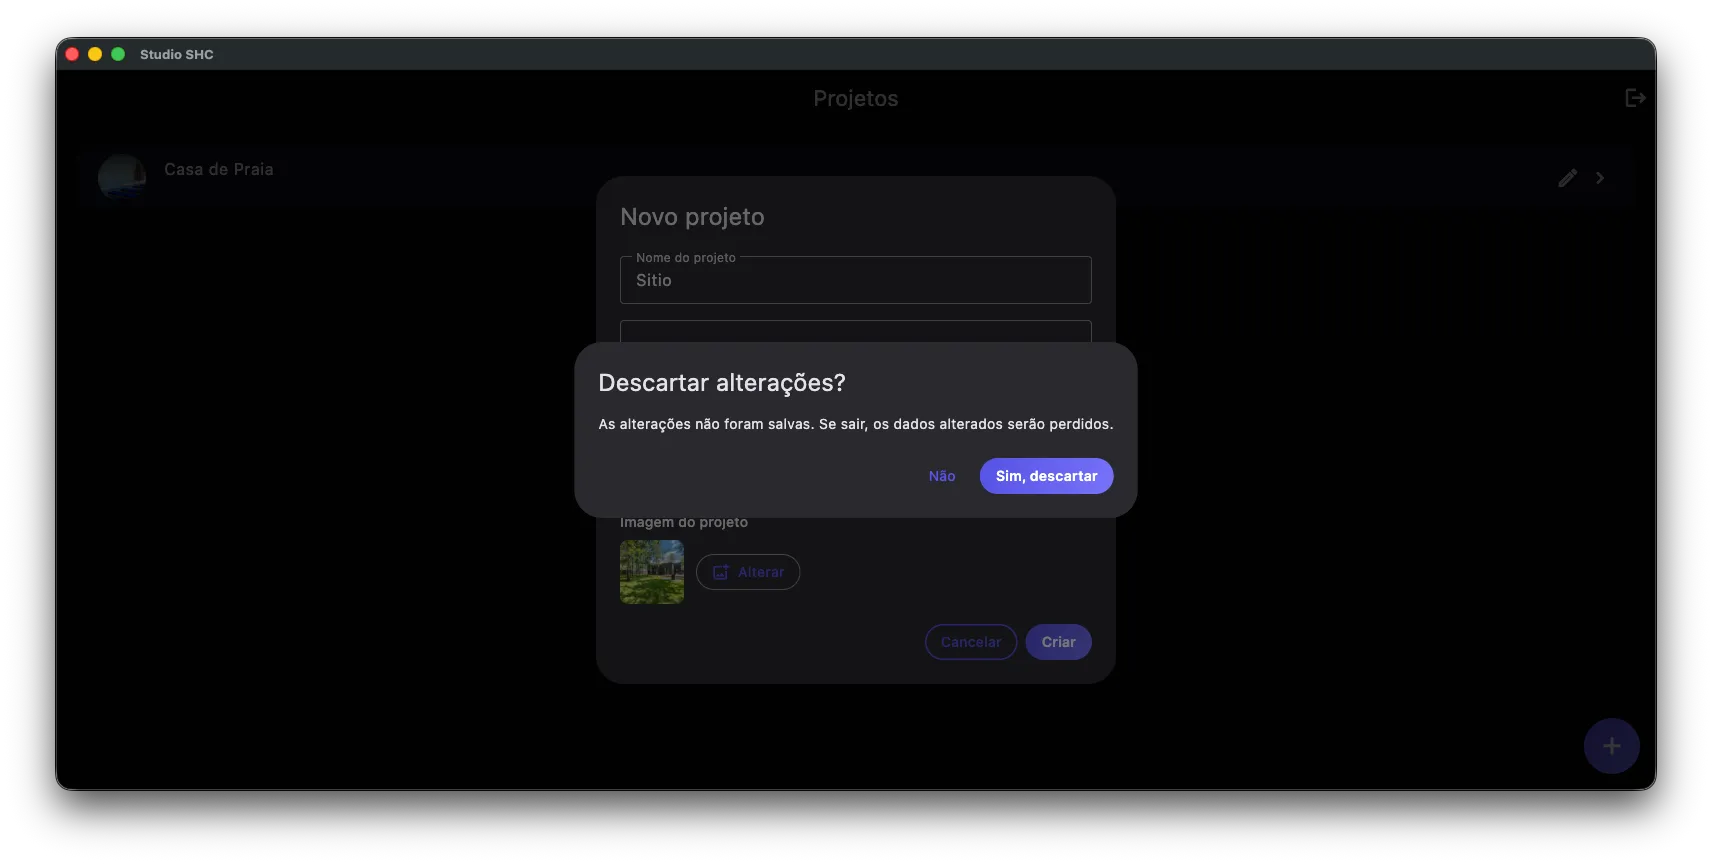Click the Criar button

point(1058,642)
